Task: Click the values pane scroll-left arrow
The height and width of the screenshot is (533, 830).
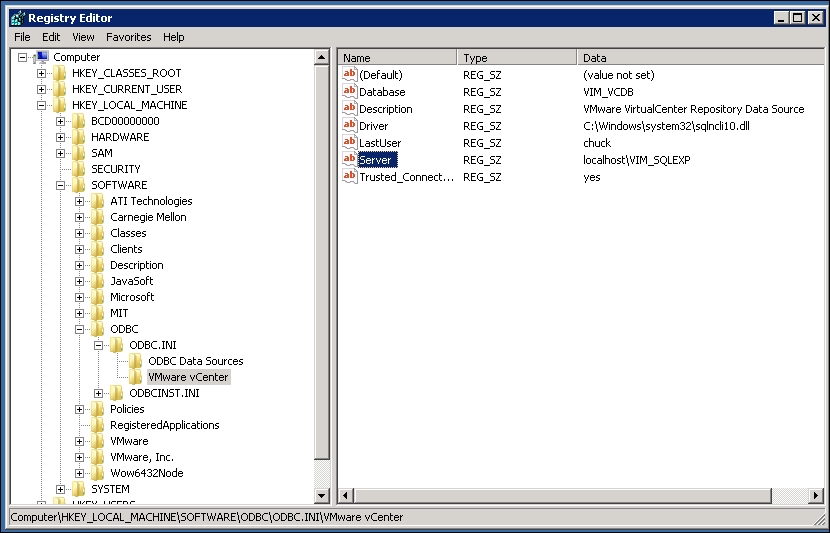Action: [x=346, y=495]
